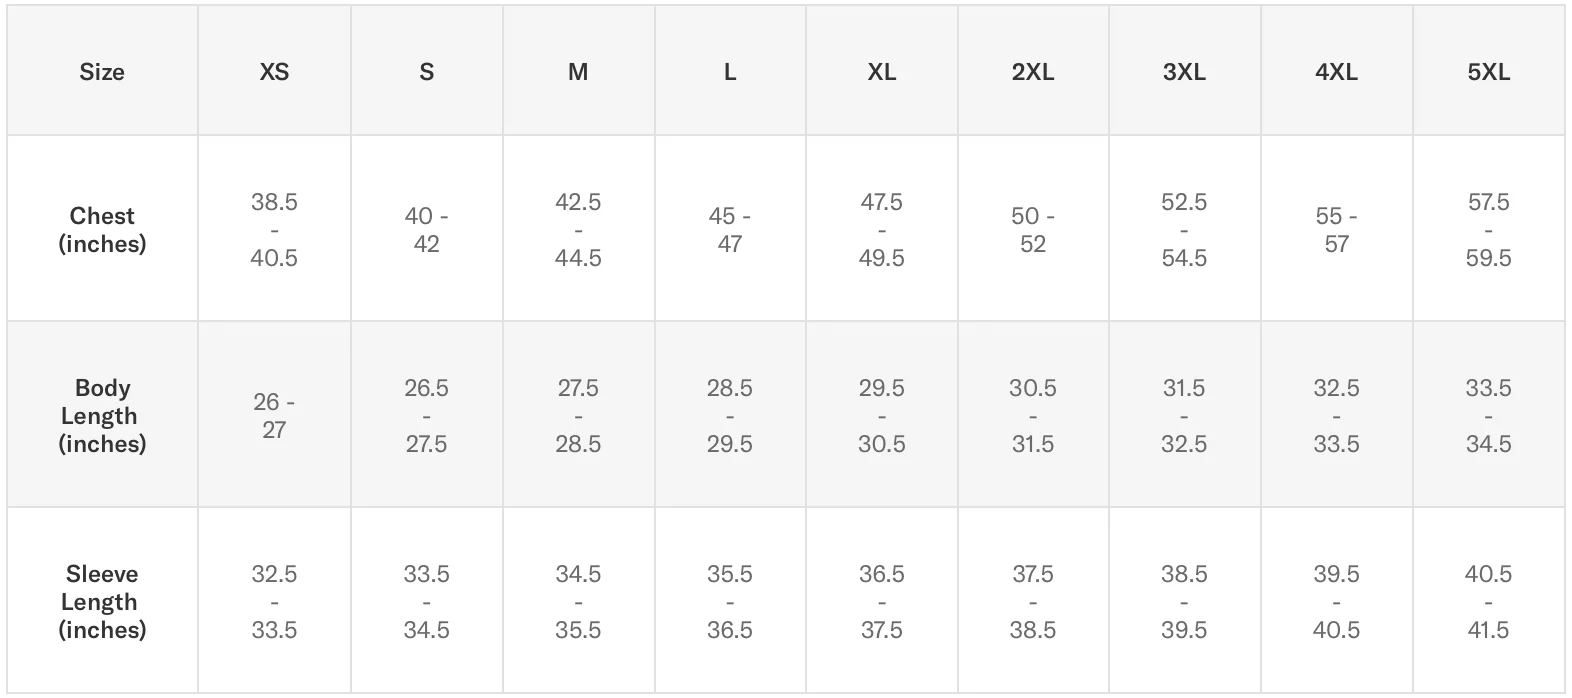
Task: Select the 3XL size column header
Action: coord(1184,72)
